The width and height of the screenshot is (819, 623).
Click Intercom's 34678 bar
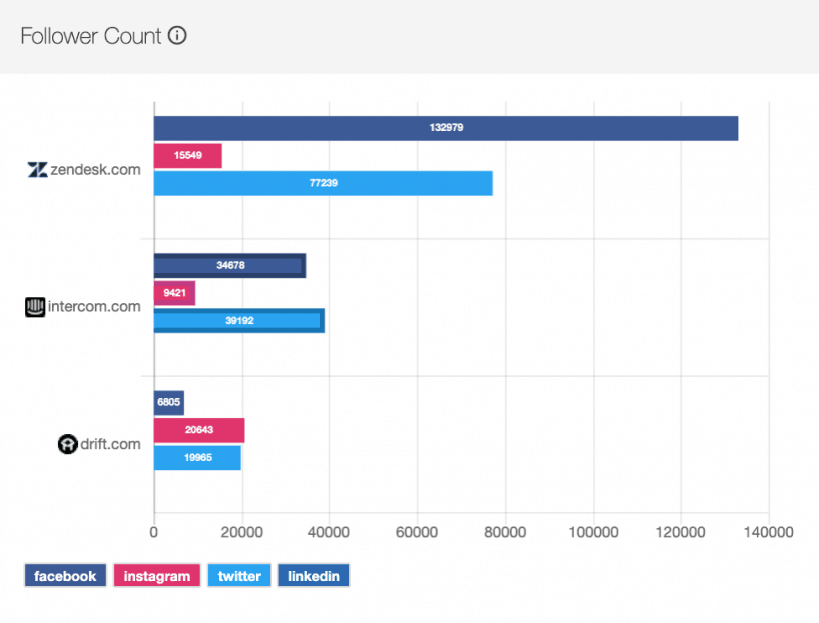230,265
